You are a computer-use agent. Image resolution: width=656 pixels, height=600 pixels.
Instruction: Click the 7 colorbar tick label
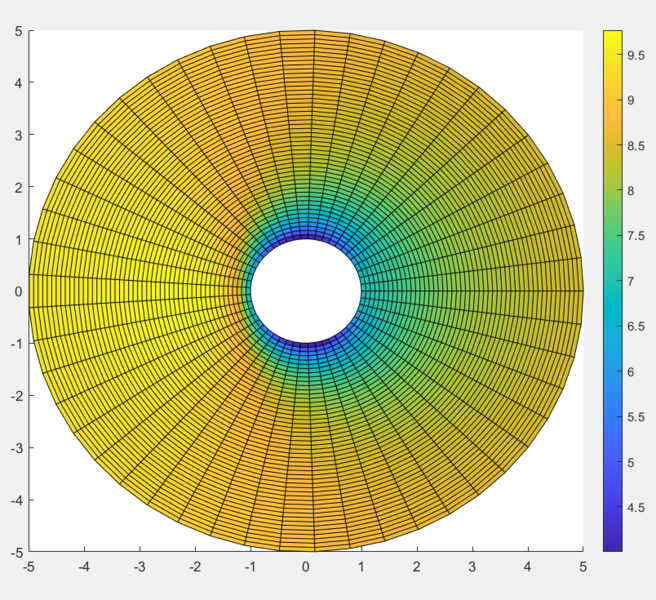(x=634, y=282)
